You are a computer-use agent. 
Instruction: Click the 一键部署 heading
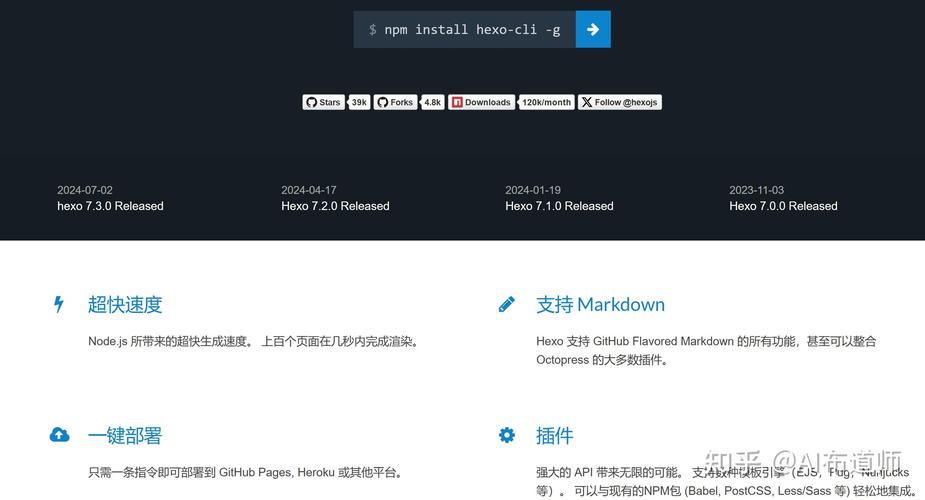point(125,435)
